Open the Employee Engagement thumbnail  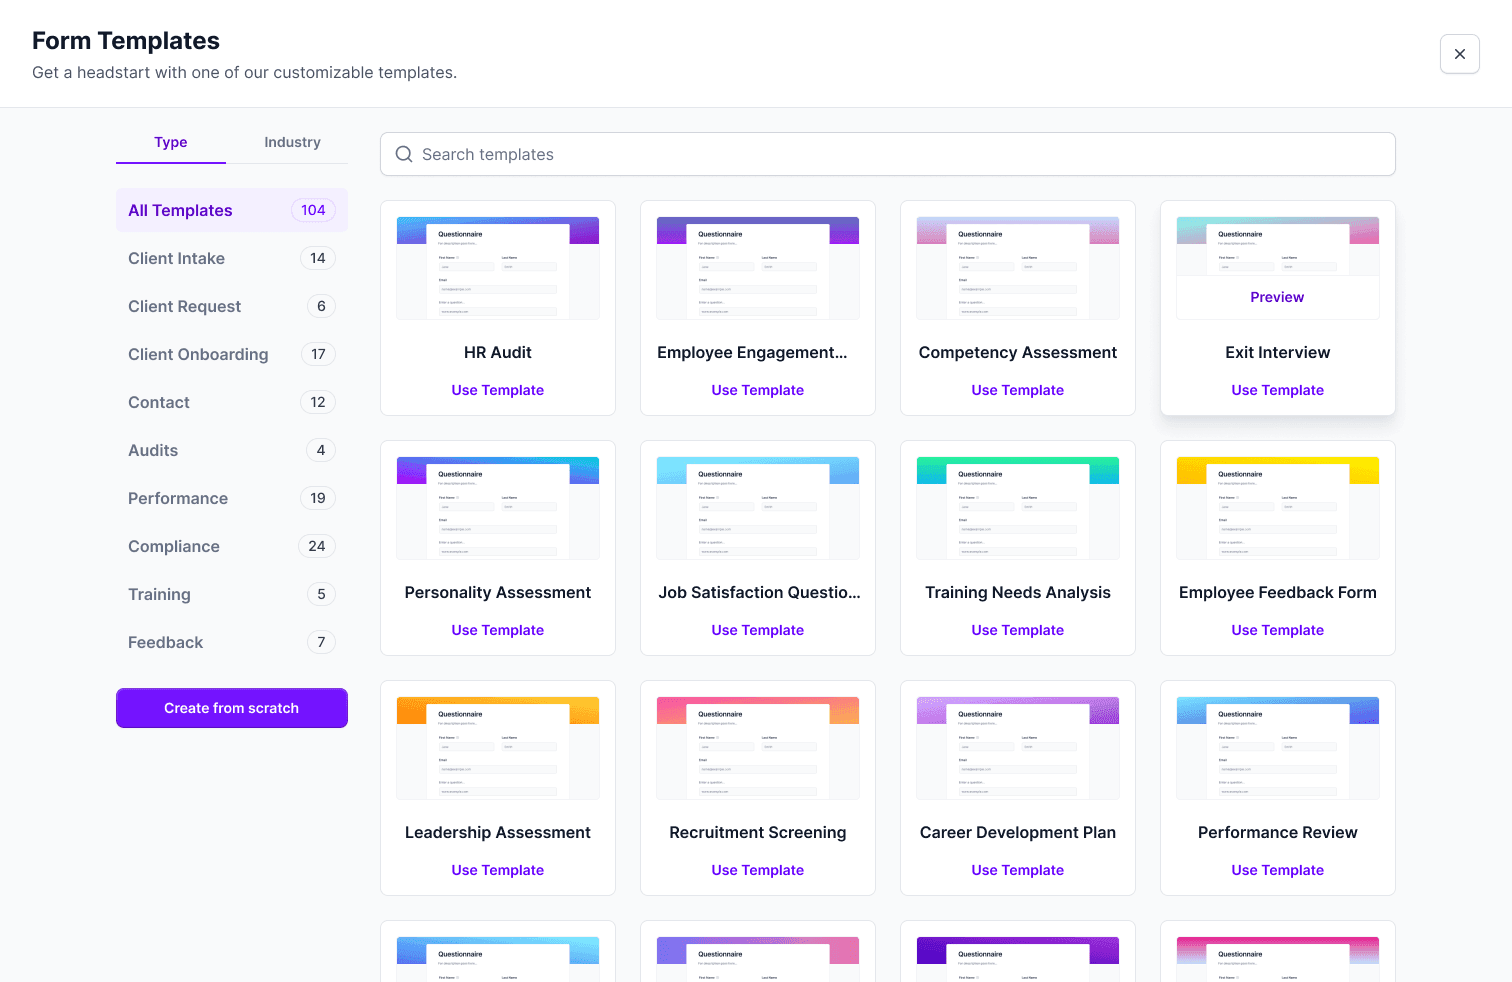point(758,268)
